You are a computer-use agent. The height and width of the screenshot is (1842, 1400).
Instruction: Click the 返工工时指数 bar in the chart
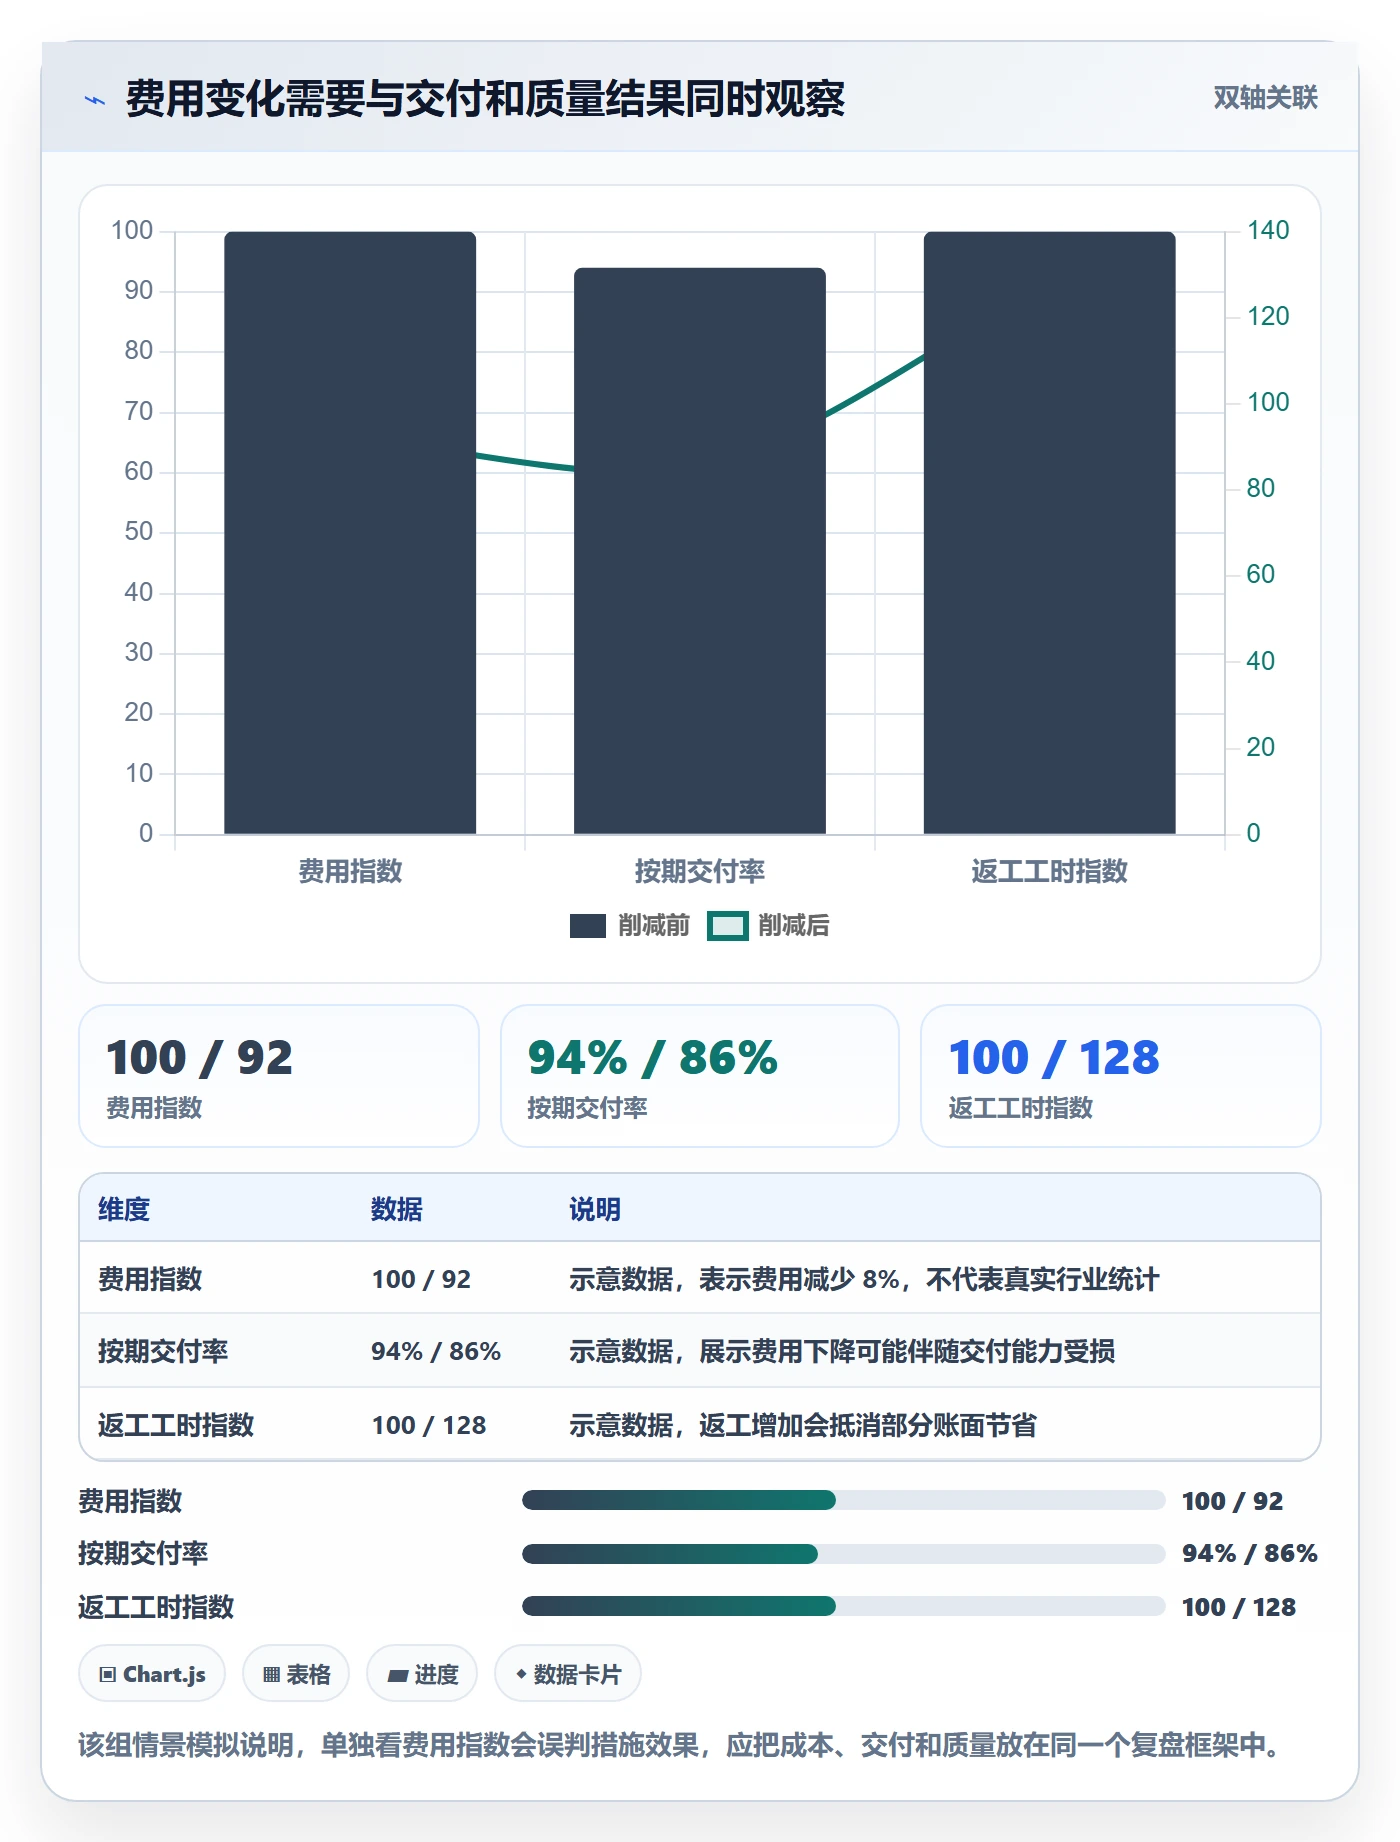click(x=1049, y=533)
